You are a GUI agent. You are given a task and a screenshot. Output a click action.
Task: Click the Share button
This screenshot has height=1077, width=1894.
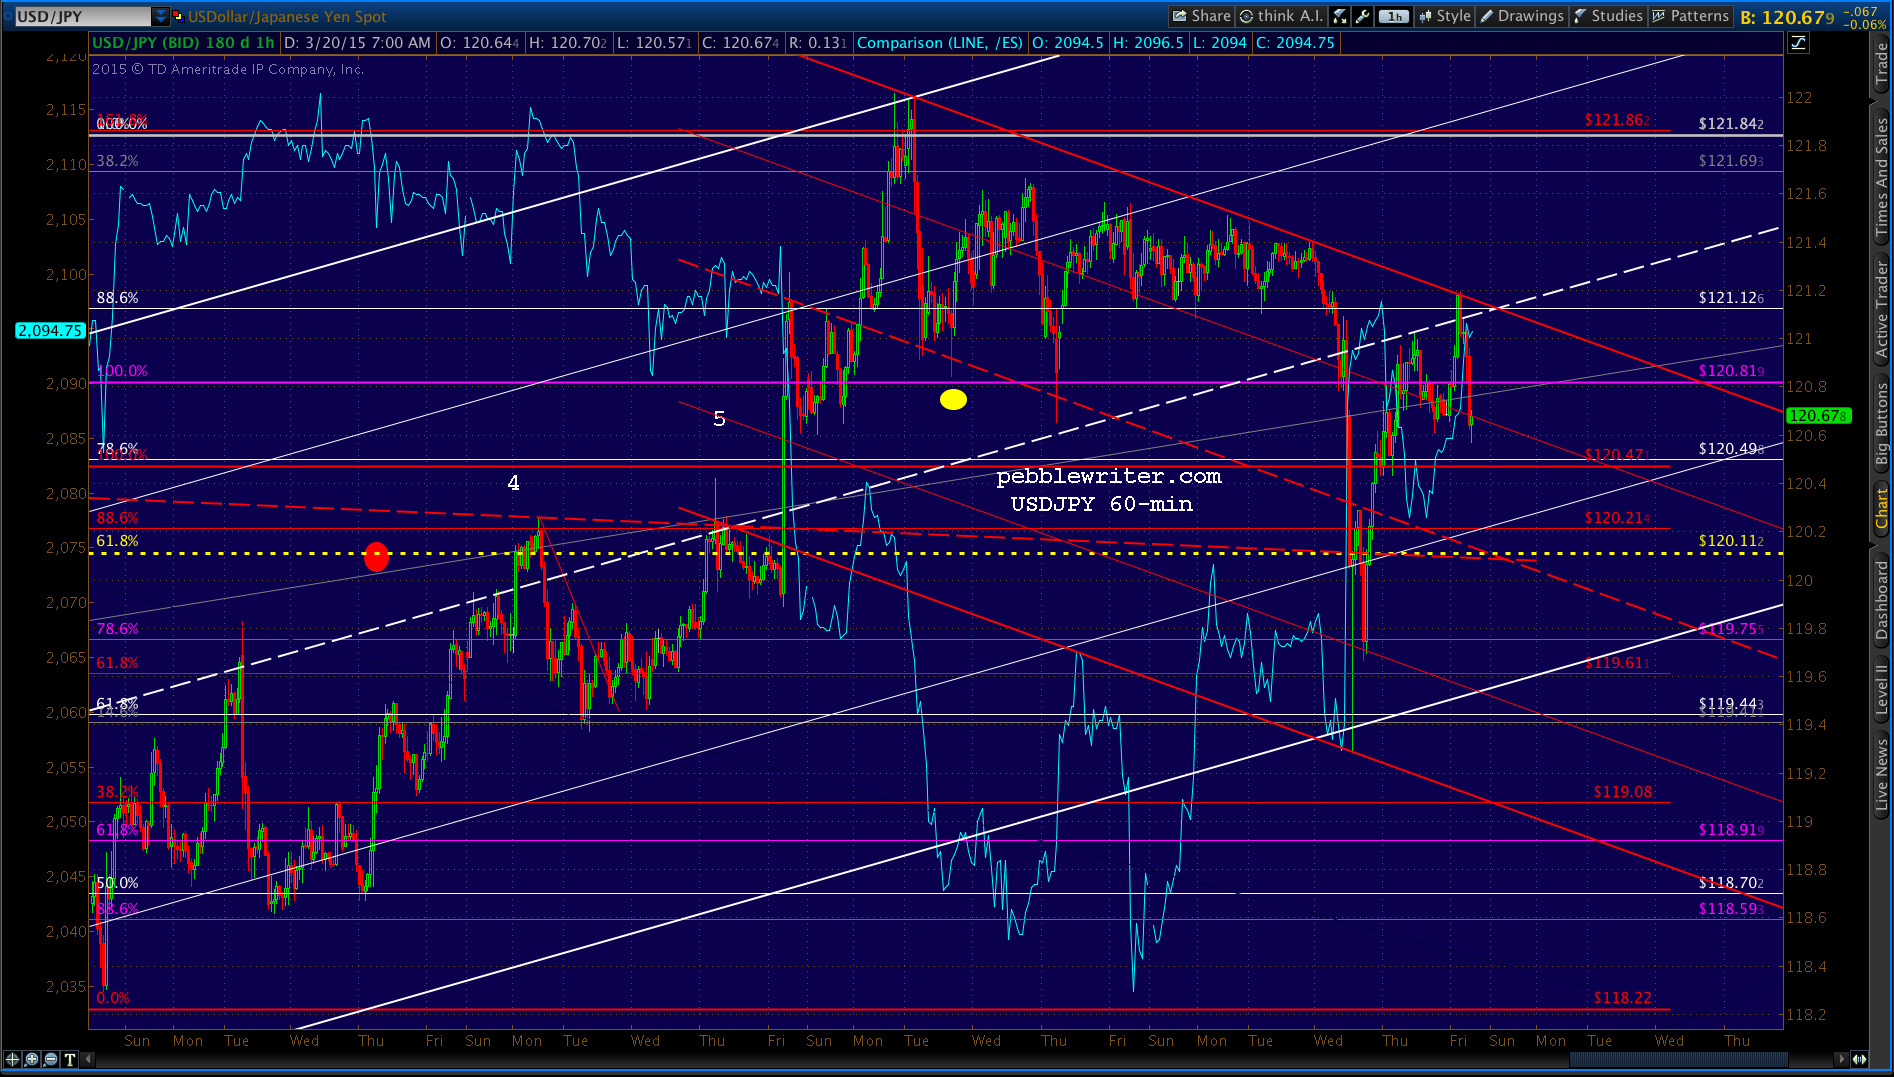(1201, 16)
